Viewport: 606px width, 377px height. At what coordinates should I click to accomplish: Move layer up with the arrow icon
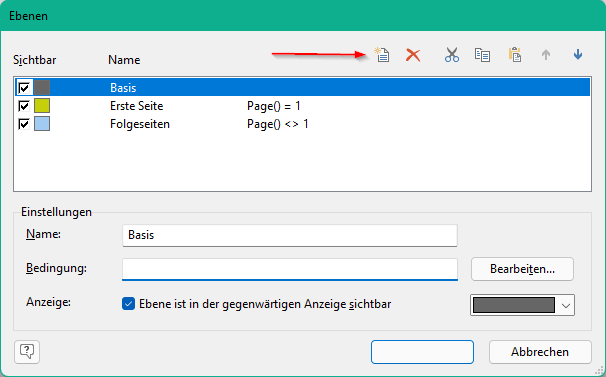pyautogui.click(x=546, y=55)
